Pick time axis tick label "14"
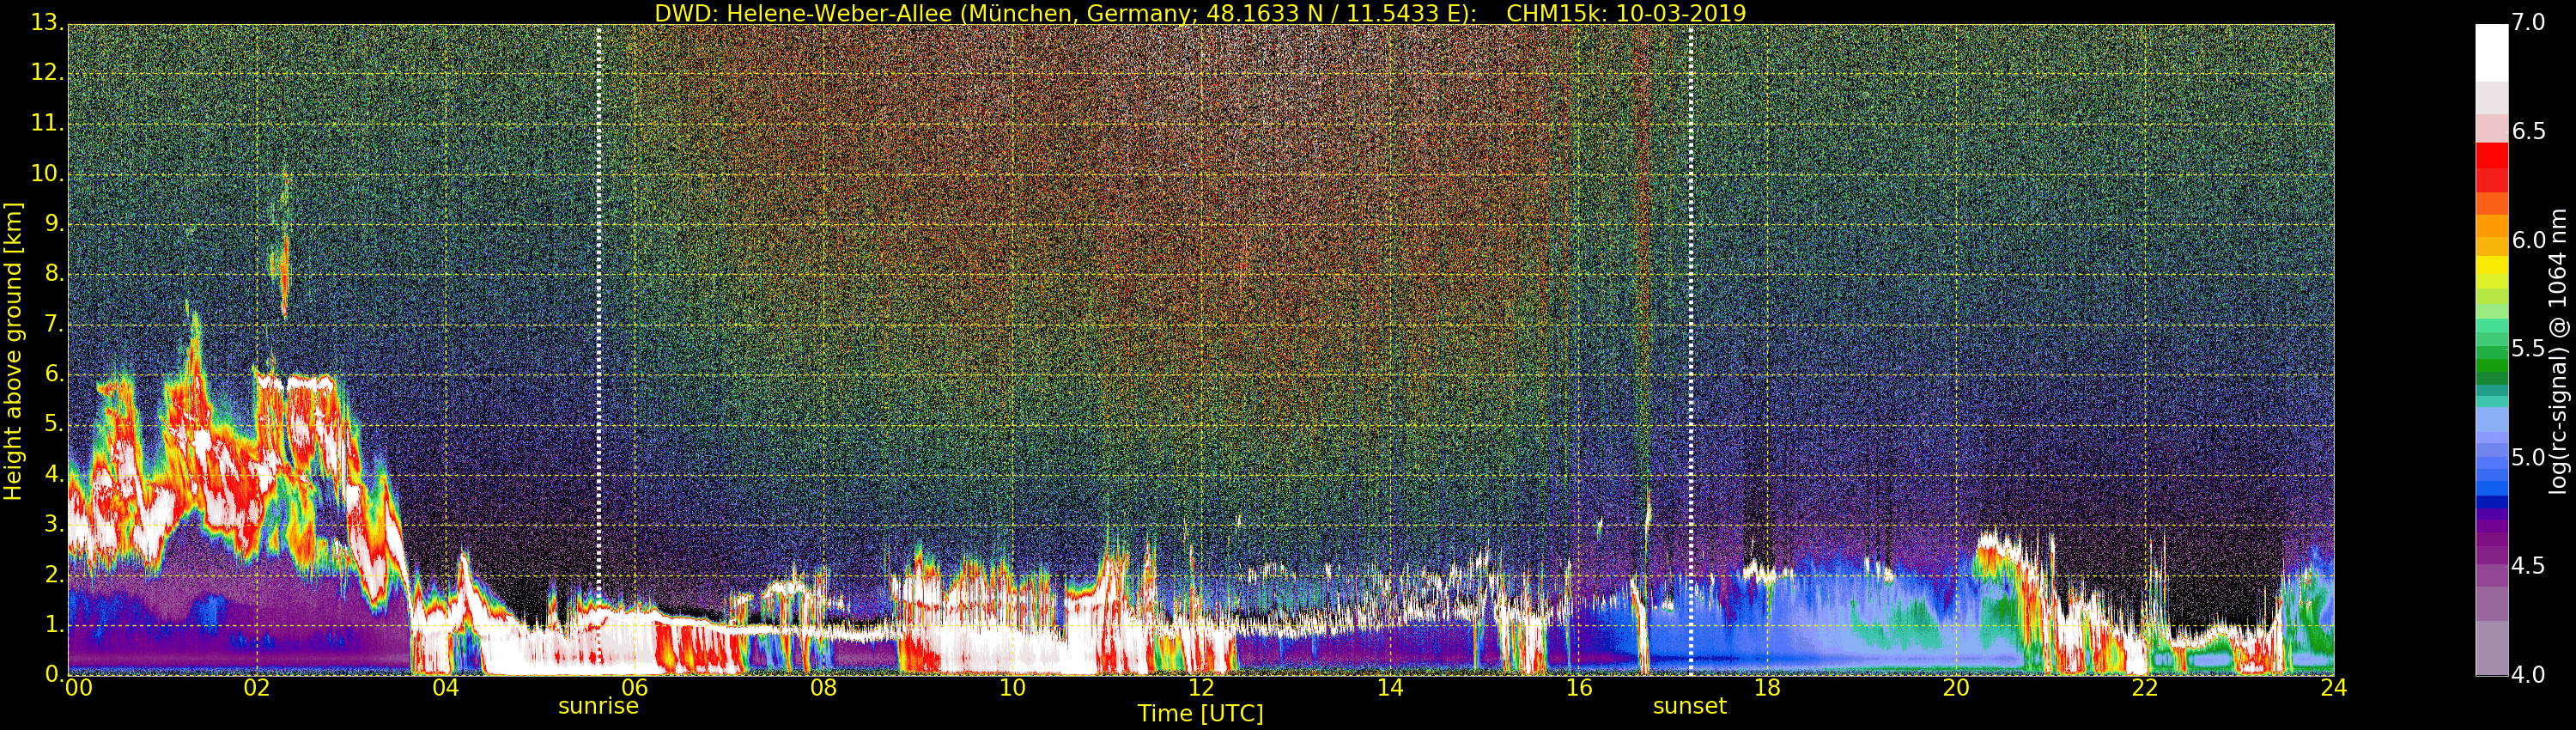This screenshot has height=730, width=2576. click(1390, 688)
